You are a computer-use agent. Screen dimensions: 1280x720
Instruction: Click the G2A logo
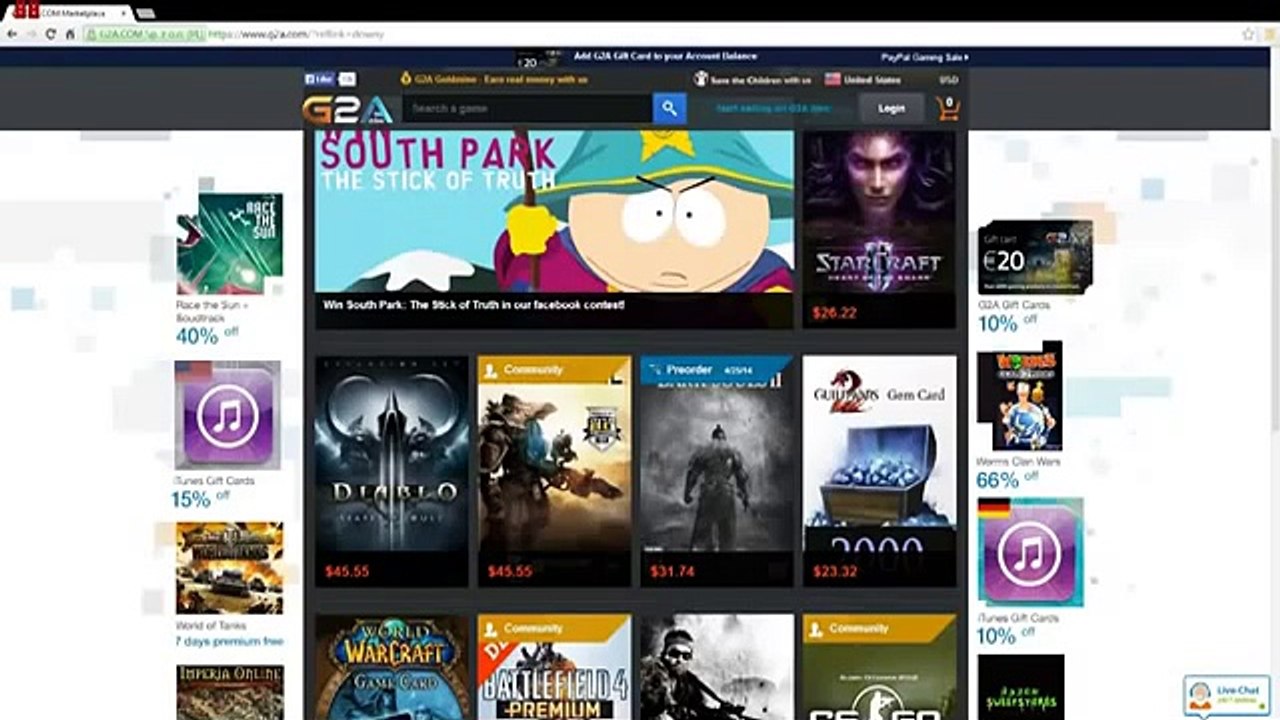[x=347, y=108]
